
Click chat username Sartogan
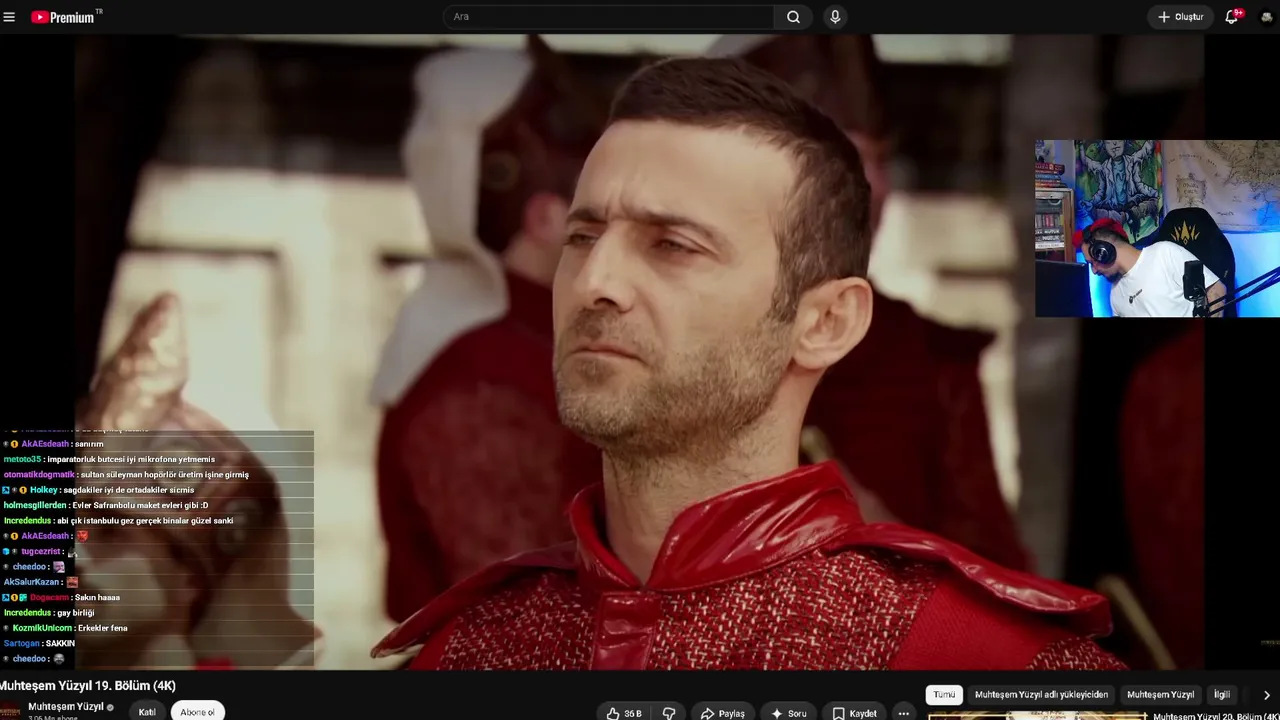22,643
